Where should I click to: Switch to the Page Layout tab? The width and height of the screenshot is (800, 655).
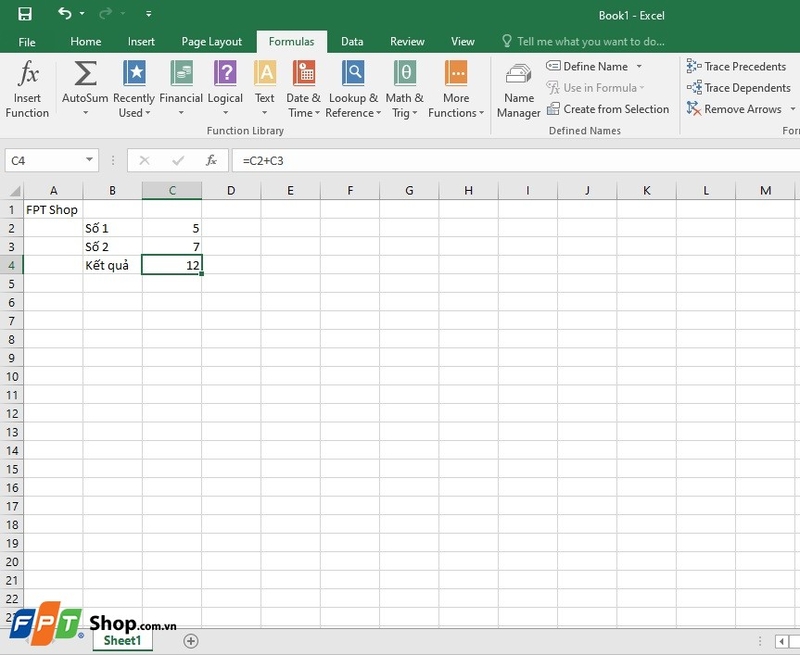[212, 42]
